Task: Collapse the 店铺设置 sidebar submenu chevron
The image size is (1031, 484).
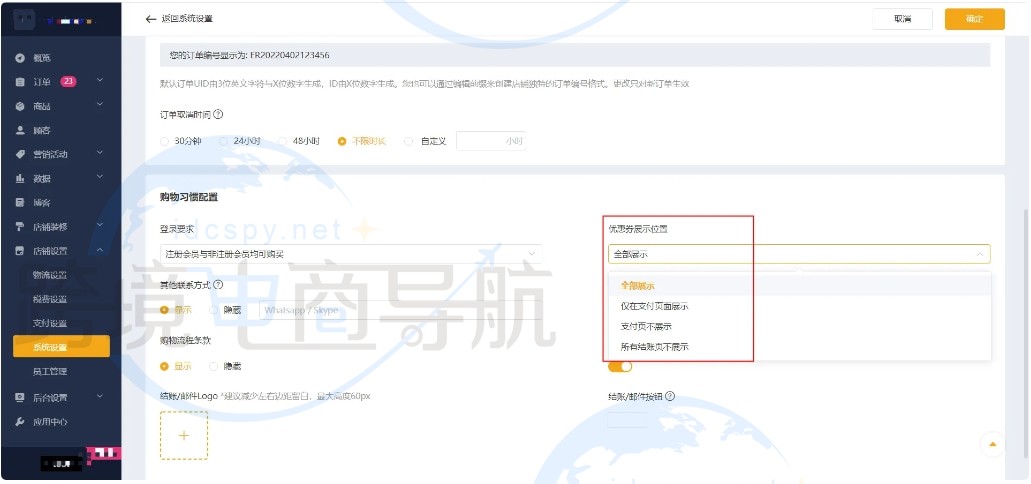Action: coord(100,251)
